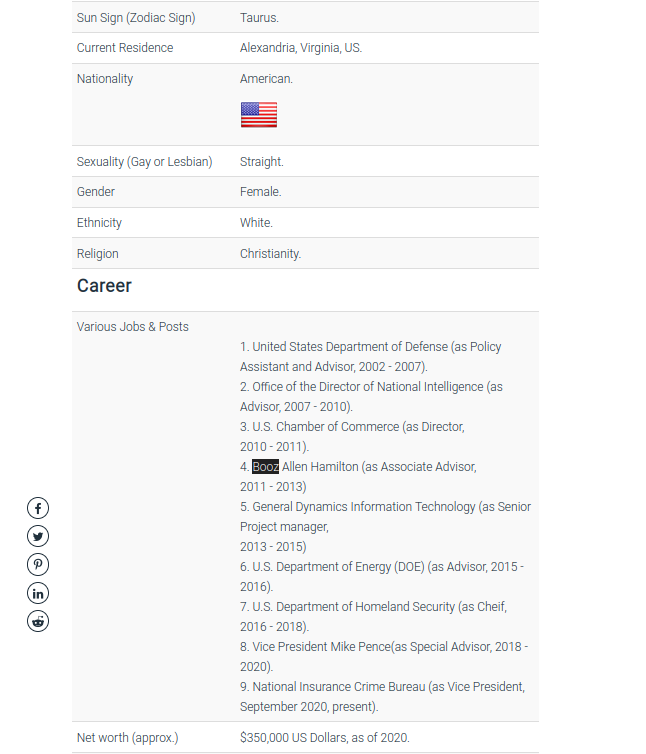646x754 pixels.
Task: Click the text Assistant and Advisor, 2002 - 2007)
Action: click(334, 367)
